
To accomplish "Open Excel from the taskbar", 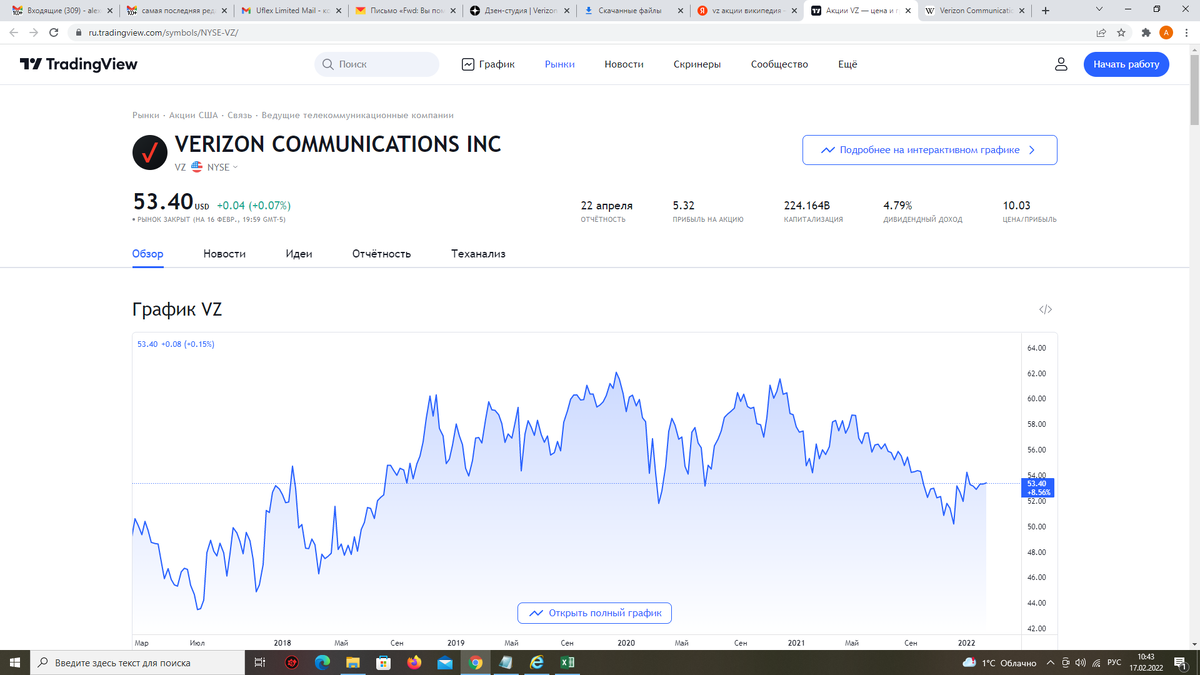I will pyautogui.click(x=567, y=663).
